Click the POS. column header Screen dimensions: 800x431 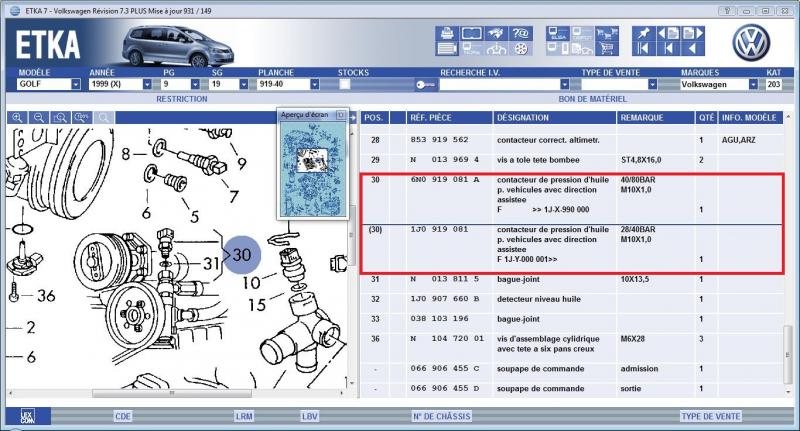373,118
